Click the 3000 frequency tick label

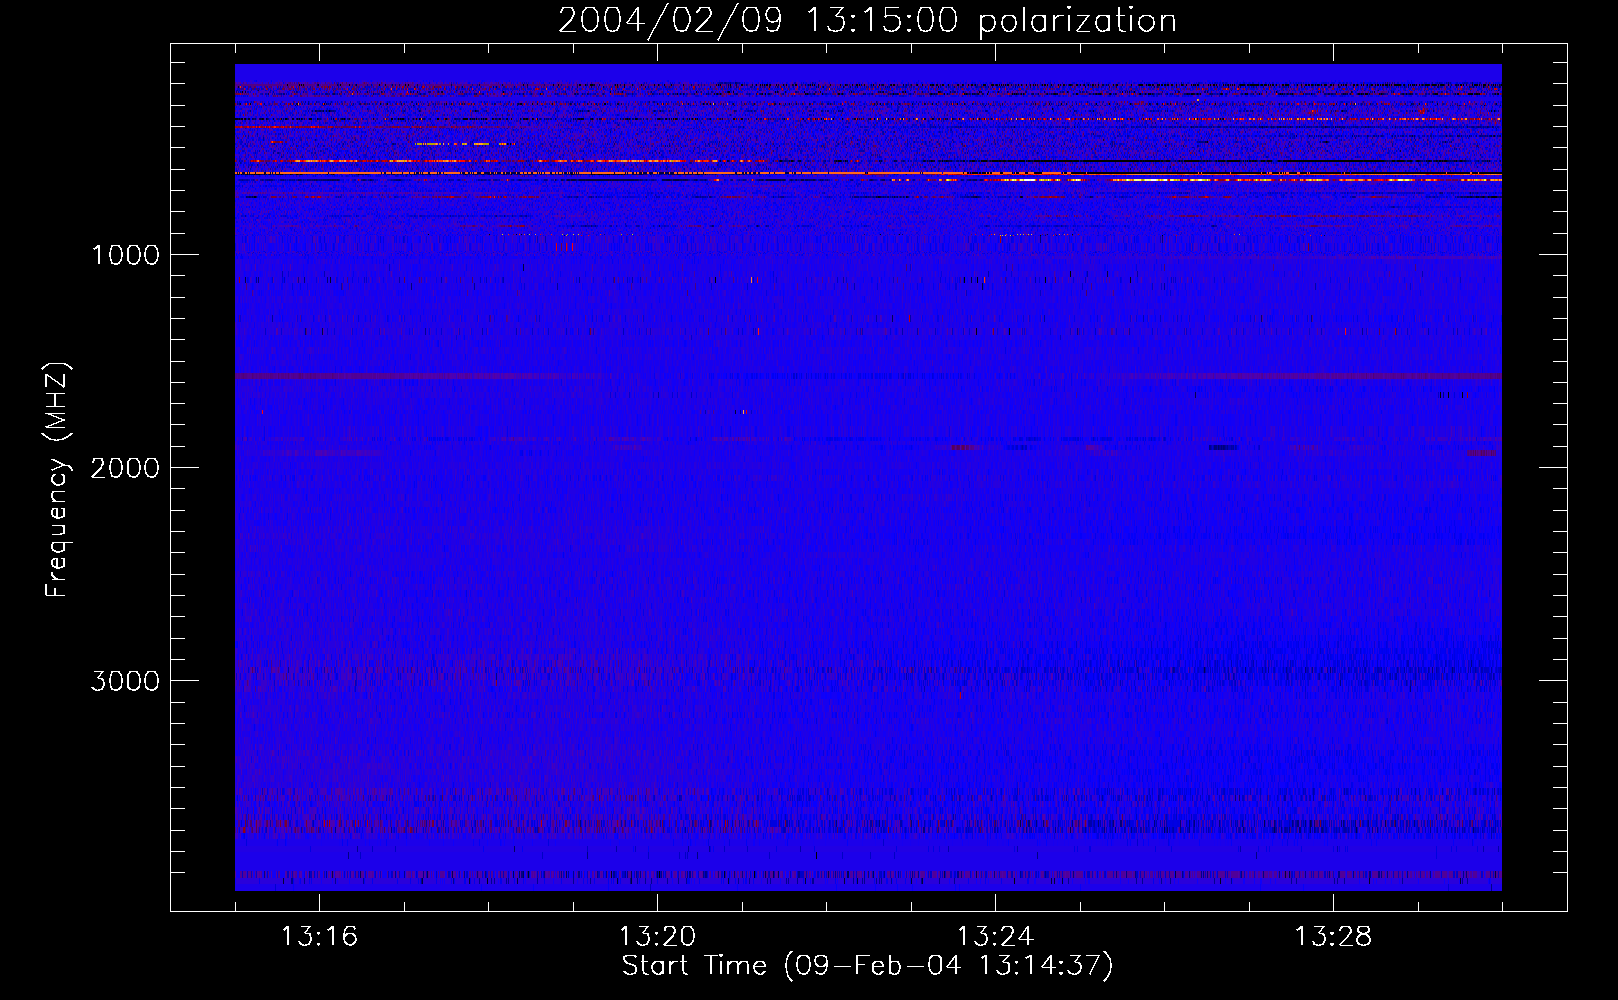point(125,681)
